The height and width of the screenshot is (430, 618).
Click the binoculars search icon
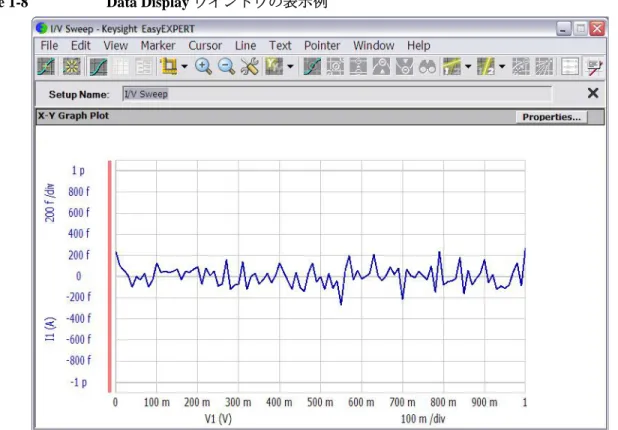point(428,66)
